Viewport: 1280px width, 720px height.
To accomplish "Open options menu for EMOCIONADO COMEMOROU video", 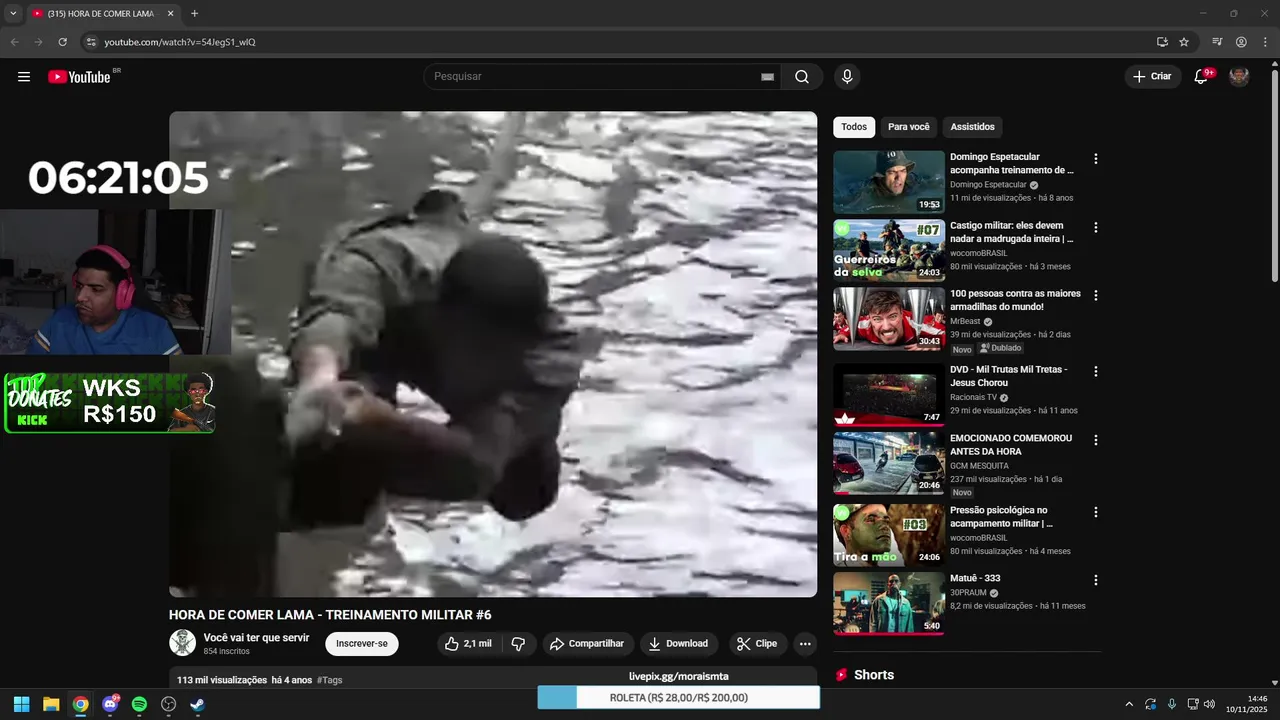I will click(1096, 440).
